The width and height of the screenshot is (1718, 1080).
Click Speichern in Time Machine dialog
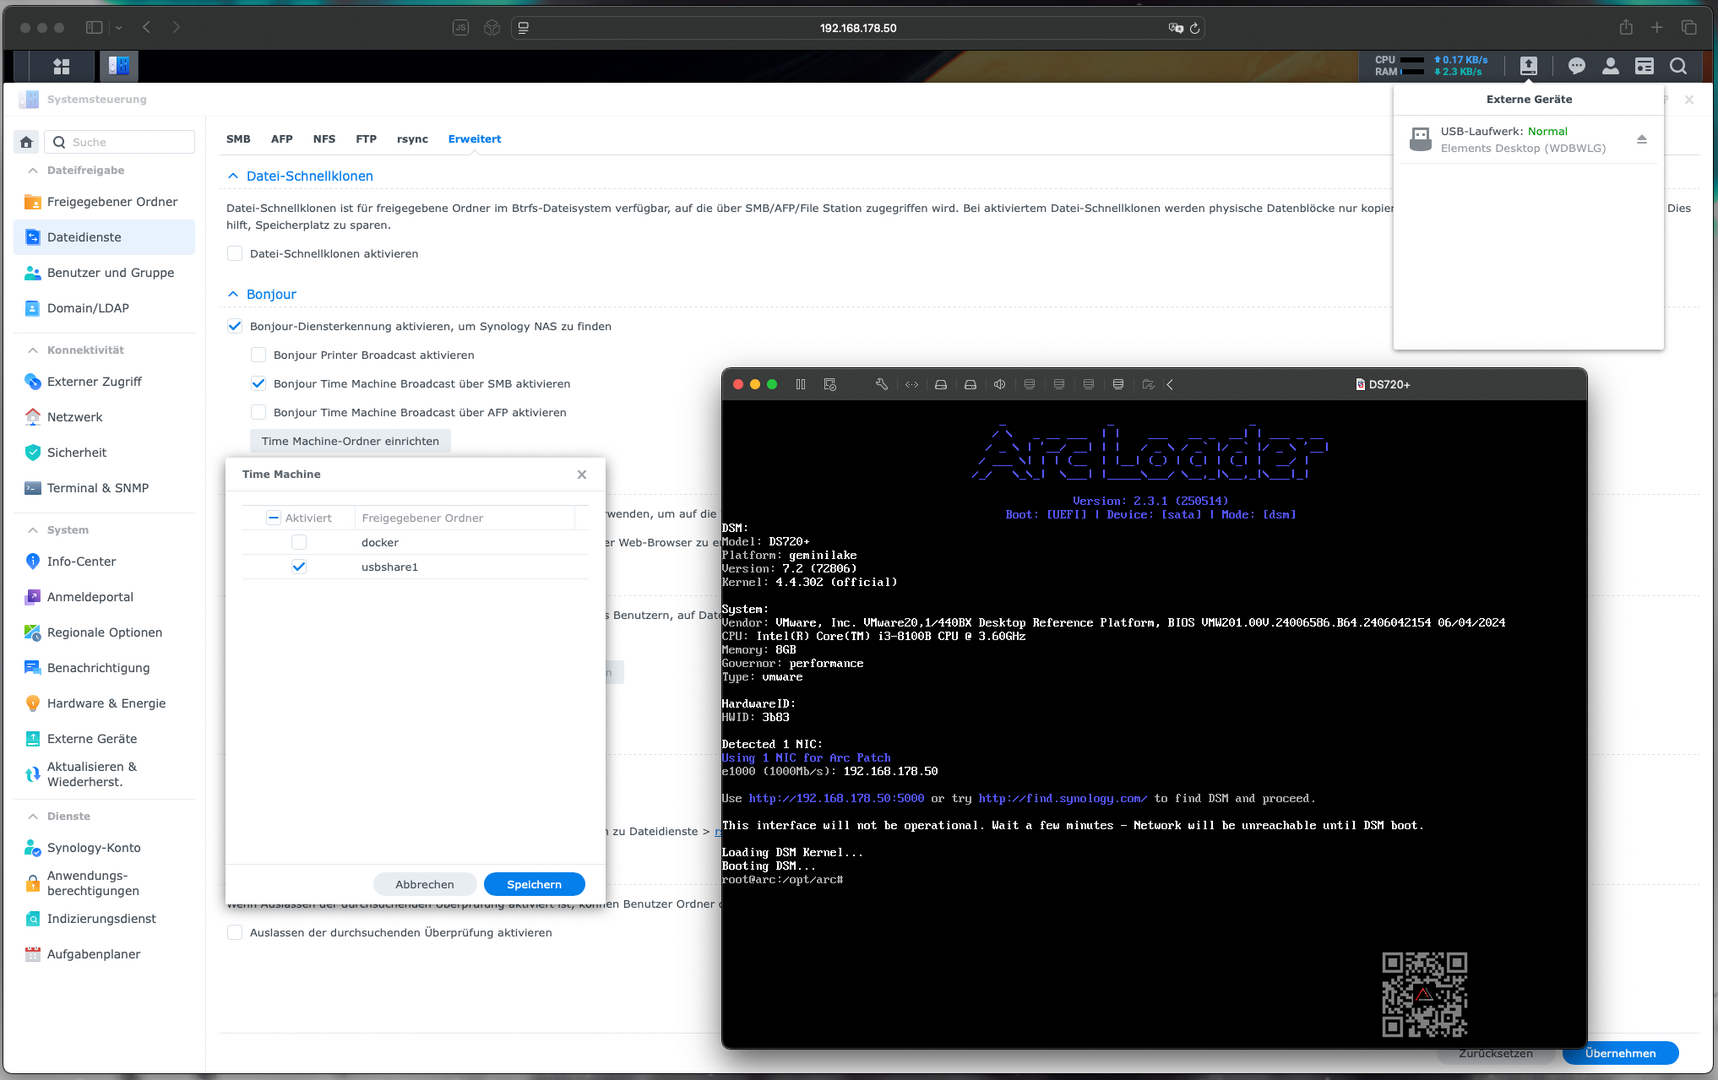click(534, 884)
